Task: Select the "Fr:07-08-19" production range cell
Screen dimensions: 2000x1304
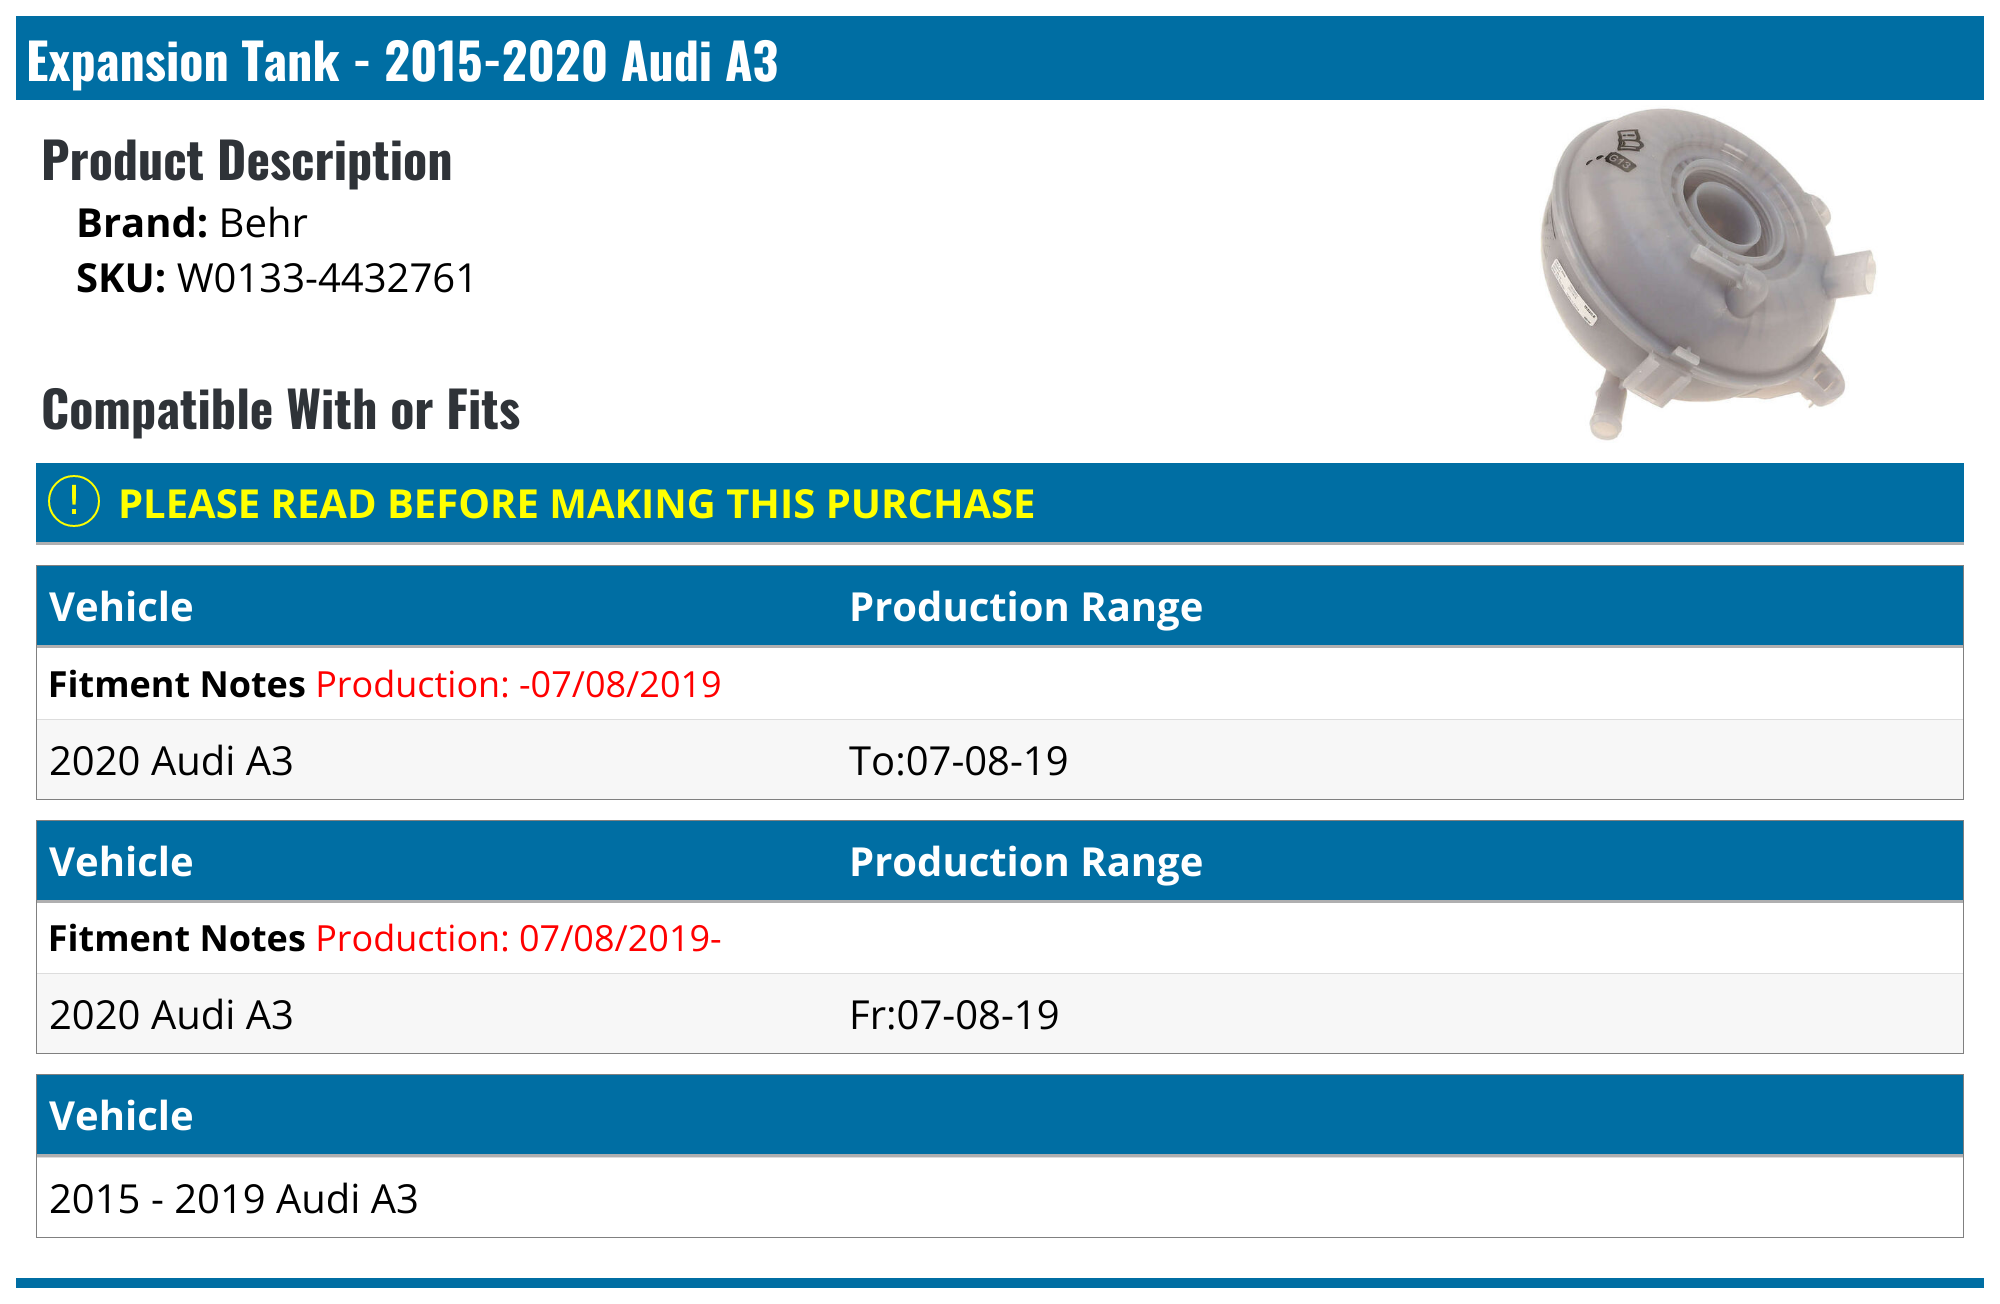Action: [954, 1015]
